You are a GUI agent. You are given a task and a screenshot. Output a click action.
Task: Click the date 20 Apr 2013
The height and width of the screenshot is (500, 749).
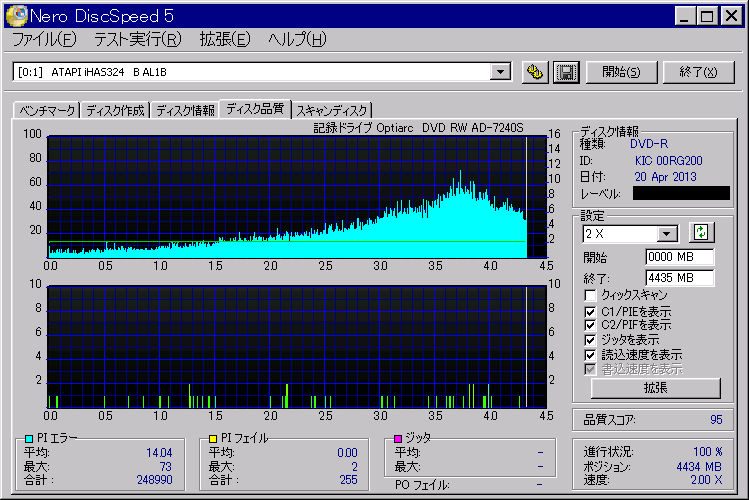click(x=665, y=177)
